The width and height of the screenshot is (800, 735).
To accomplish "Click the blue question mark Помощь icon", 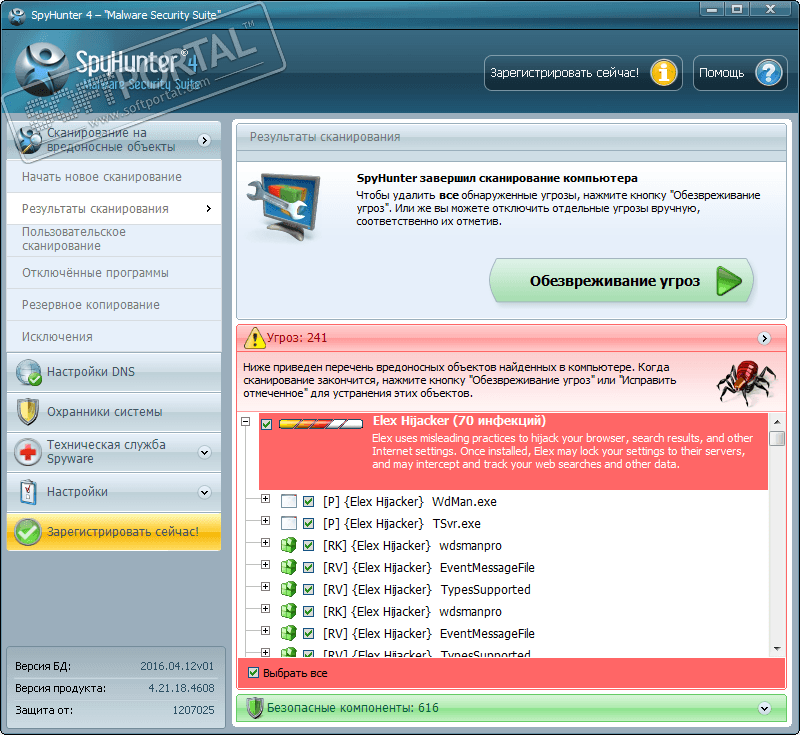I will [769, 73].
